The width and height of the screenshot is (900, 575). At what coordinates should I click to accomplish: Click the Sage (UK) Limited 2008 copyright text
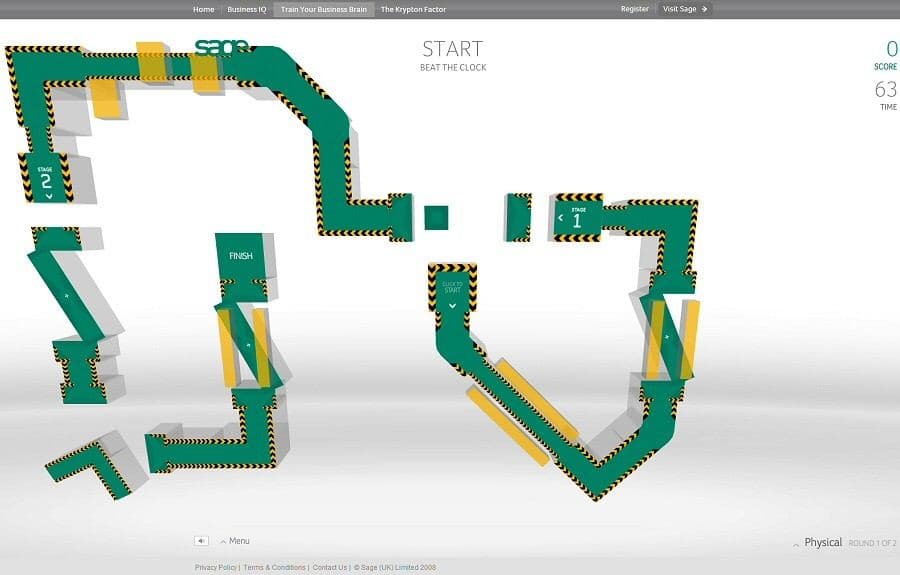tap(395, 568)
